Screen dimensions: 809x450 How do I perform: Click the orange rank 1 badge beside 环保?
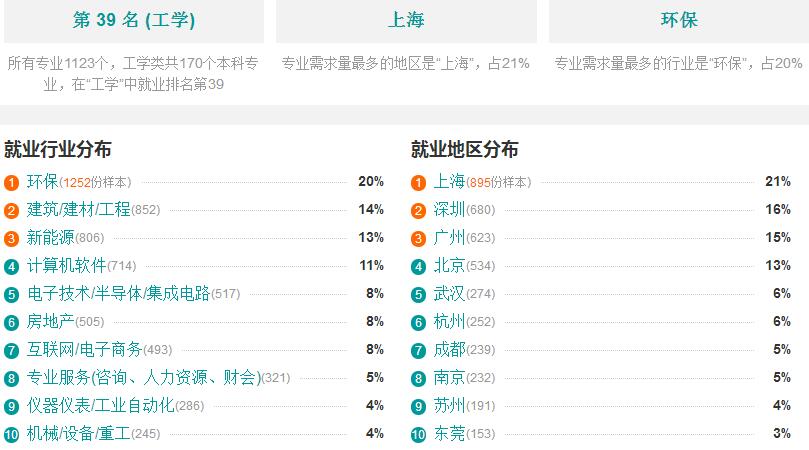tap(11, 183)
